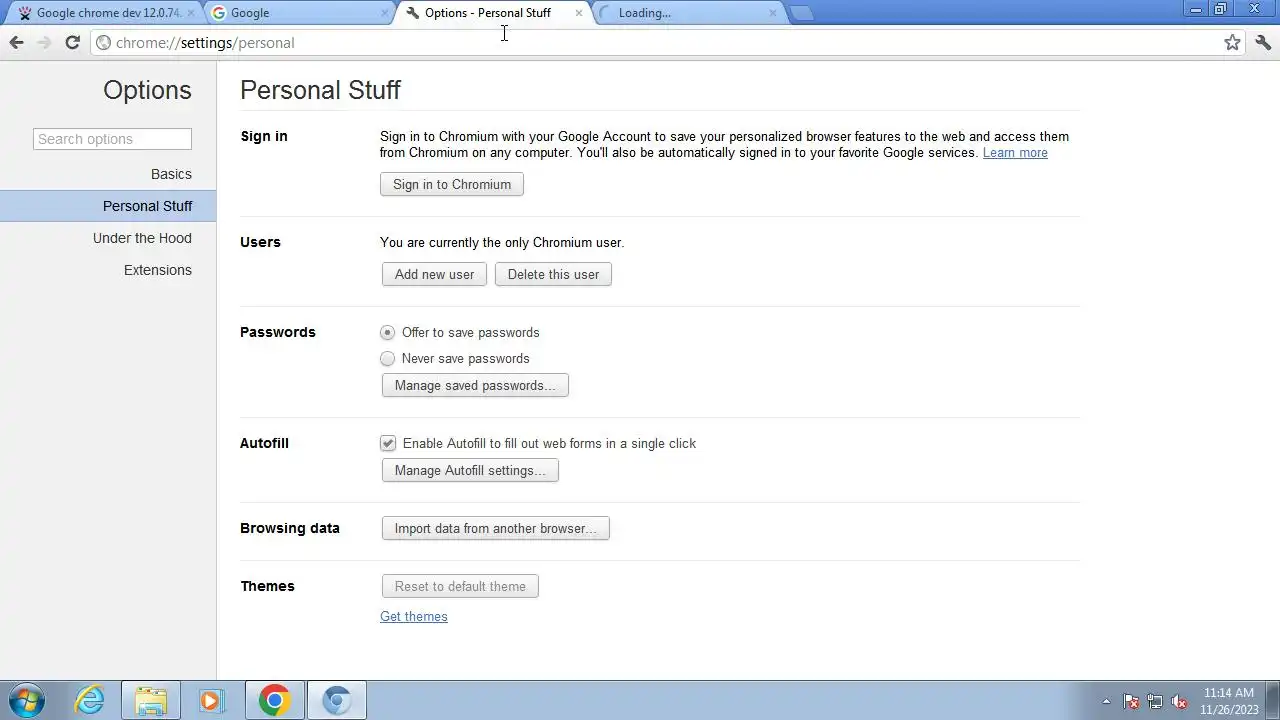1280x720 pixels.
Task: Select Personal Stuff in the sidebar
Action: pyautogui.click(x=108, y=206)
